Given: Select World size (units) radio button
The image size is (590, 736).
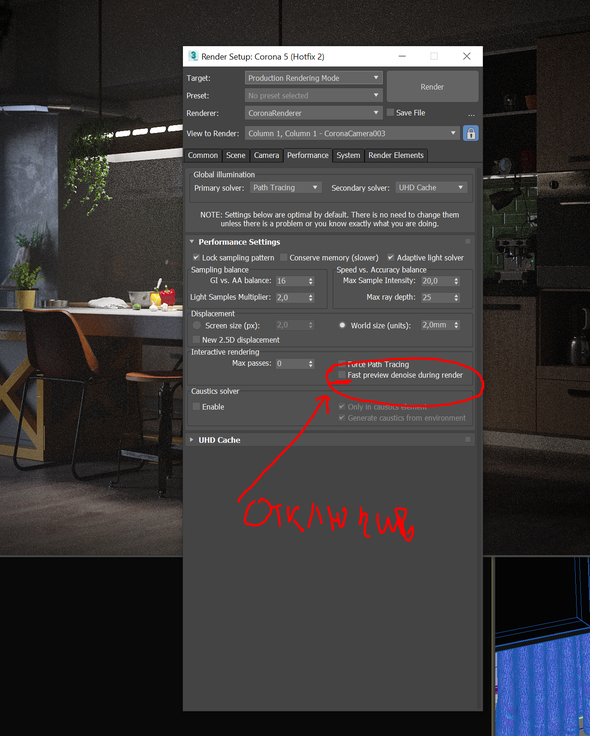Looking at the screenshot, I should [342, 325].
